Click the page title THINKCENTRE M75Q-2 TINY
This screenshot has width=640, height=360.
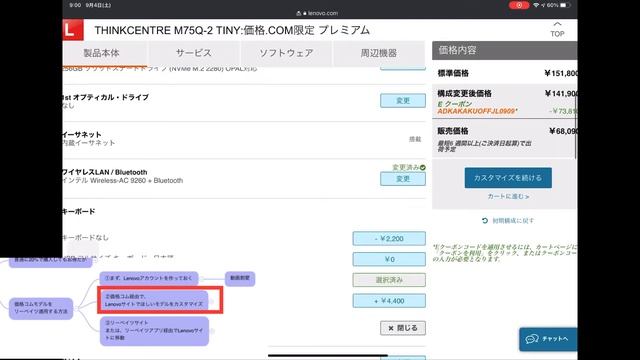(x=232, y=30)
